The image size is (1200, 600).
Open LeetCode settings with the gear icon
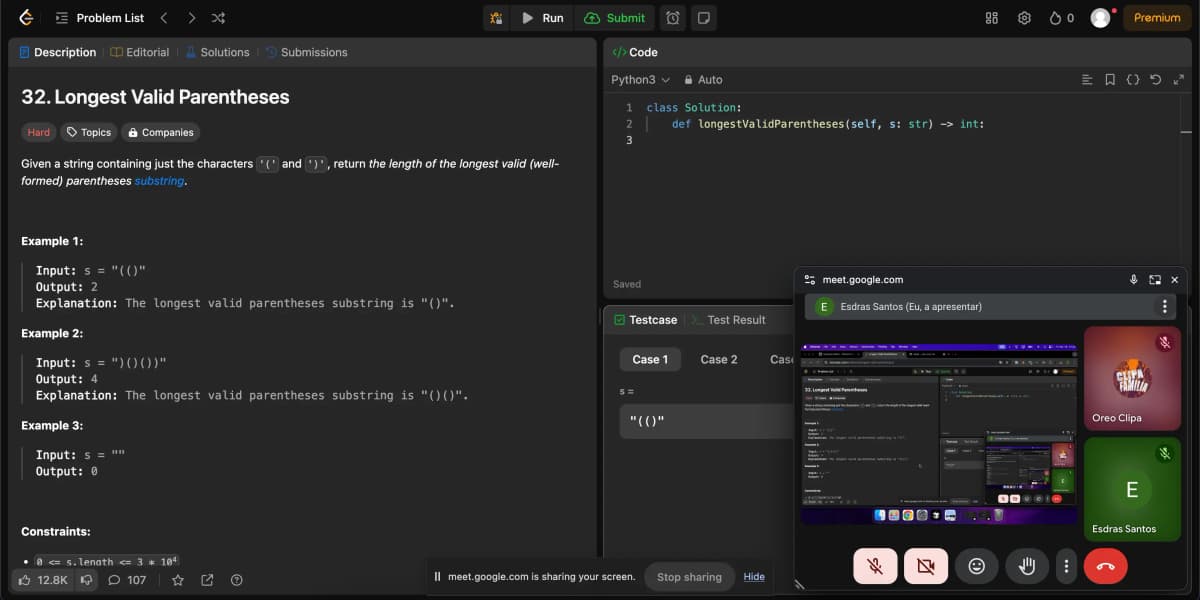[1024, 17]
